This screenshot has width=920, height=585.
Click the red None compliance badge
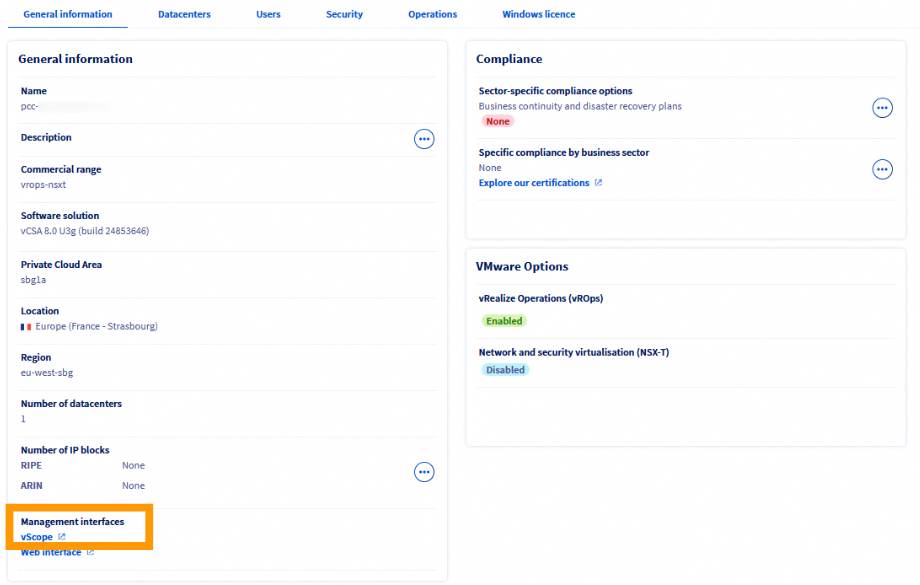coord(497,121)
